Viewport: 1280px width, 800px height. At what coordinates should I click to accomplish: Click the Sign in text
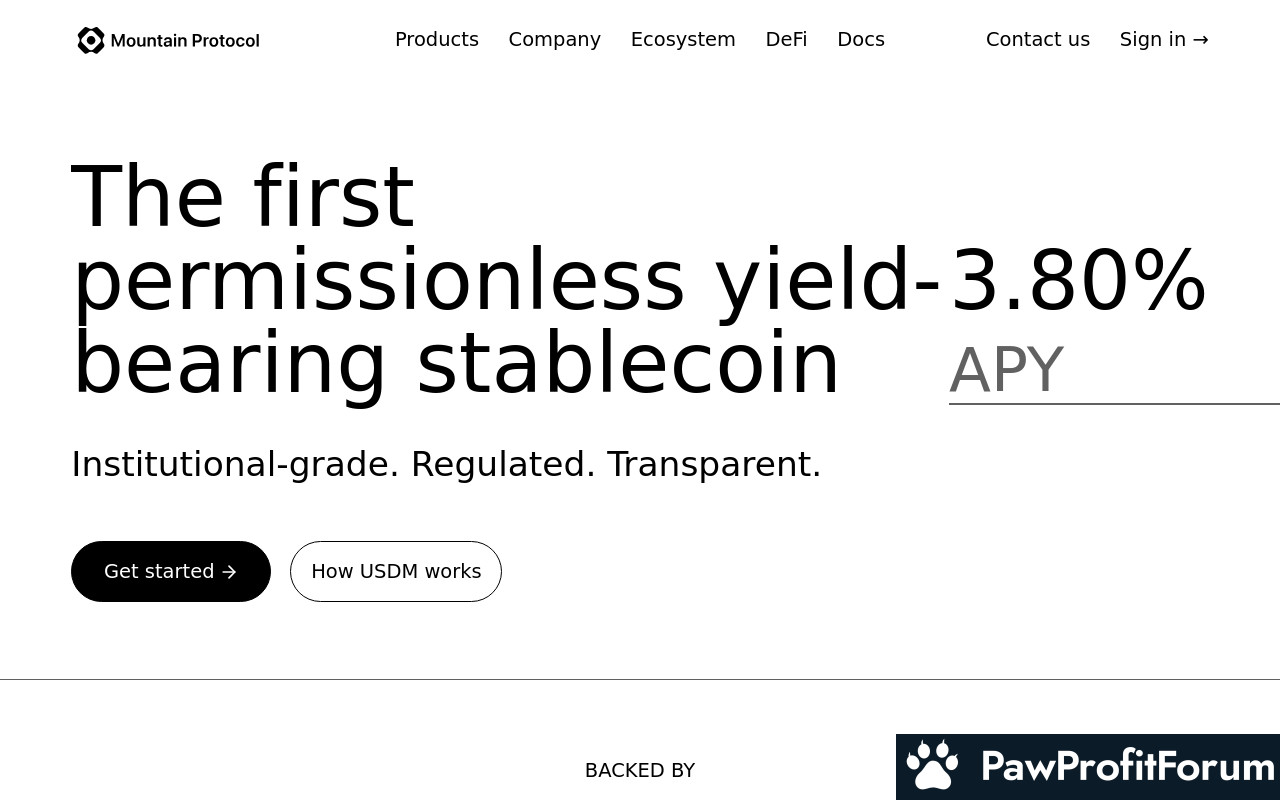[x=1152, y=39]
